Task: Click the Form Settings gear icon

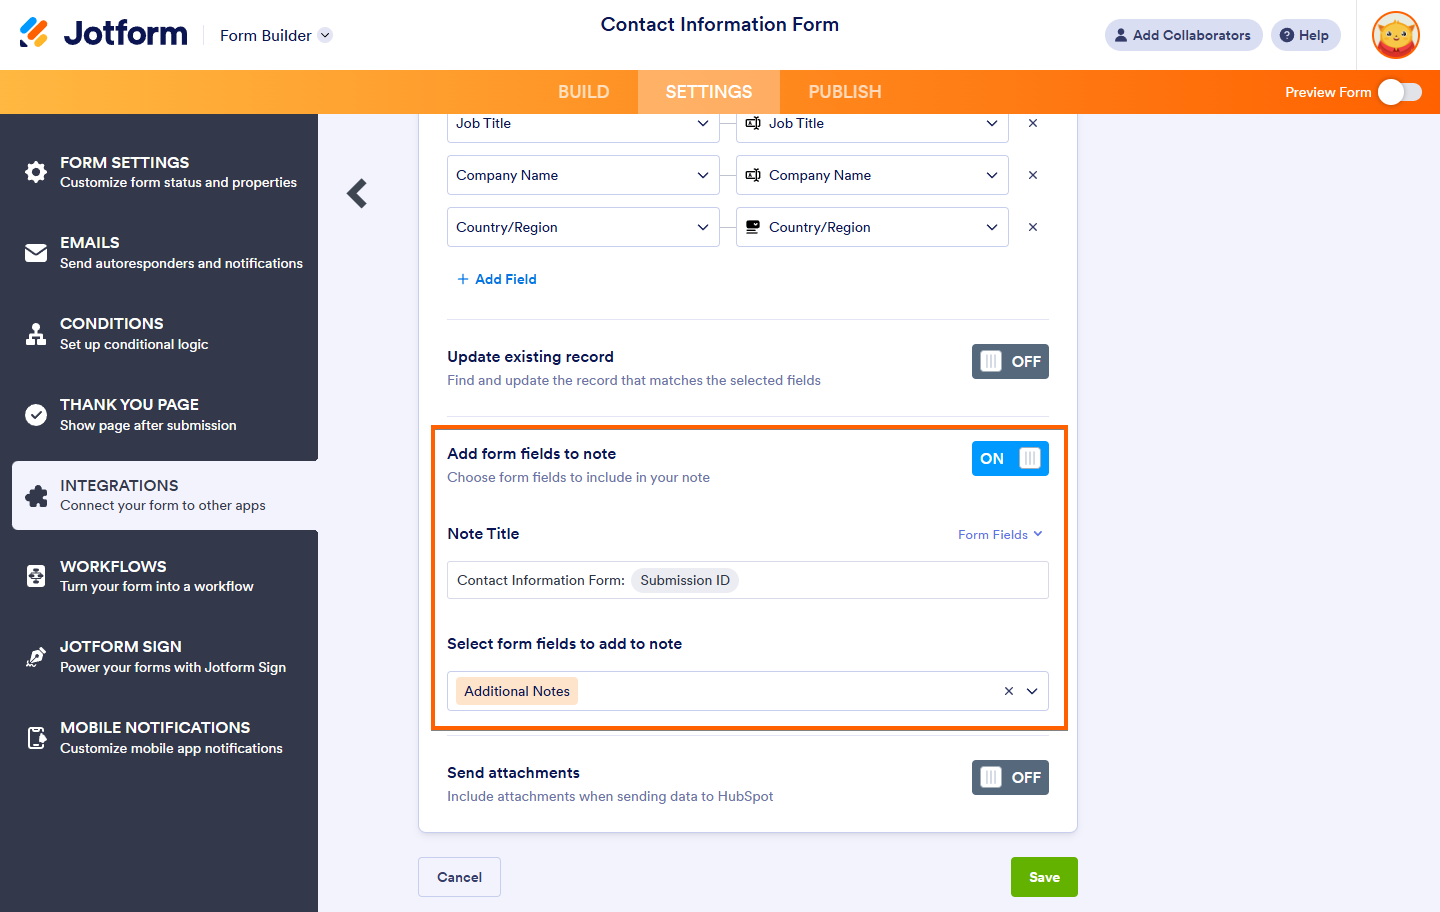Action: point(36,172)
